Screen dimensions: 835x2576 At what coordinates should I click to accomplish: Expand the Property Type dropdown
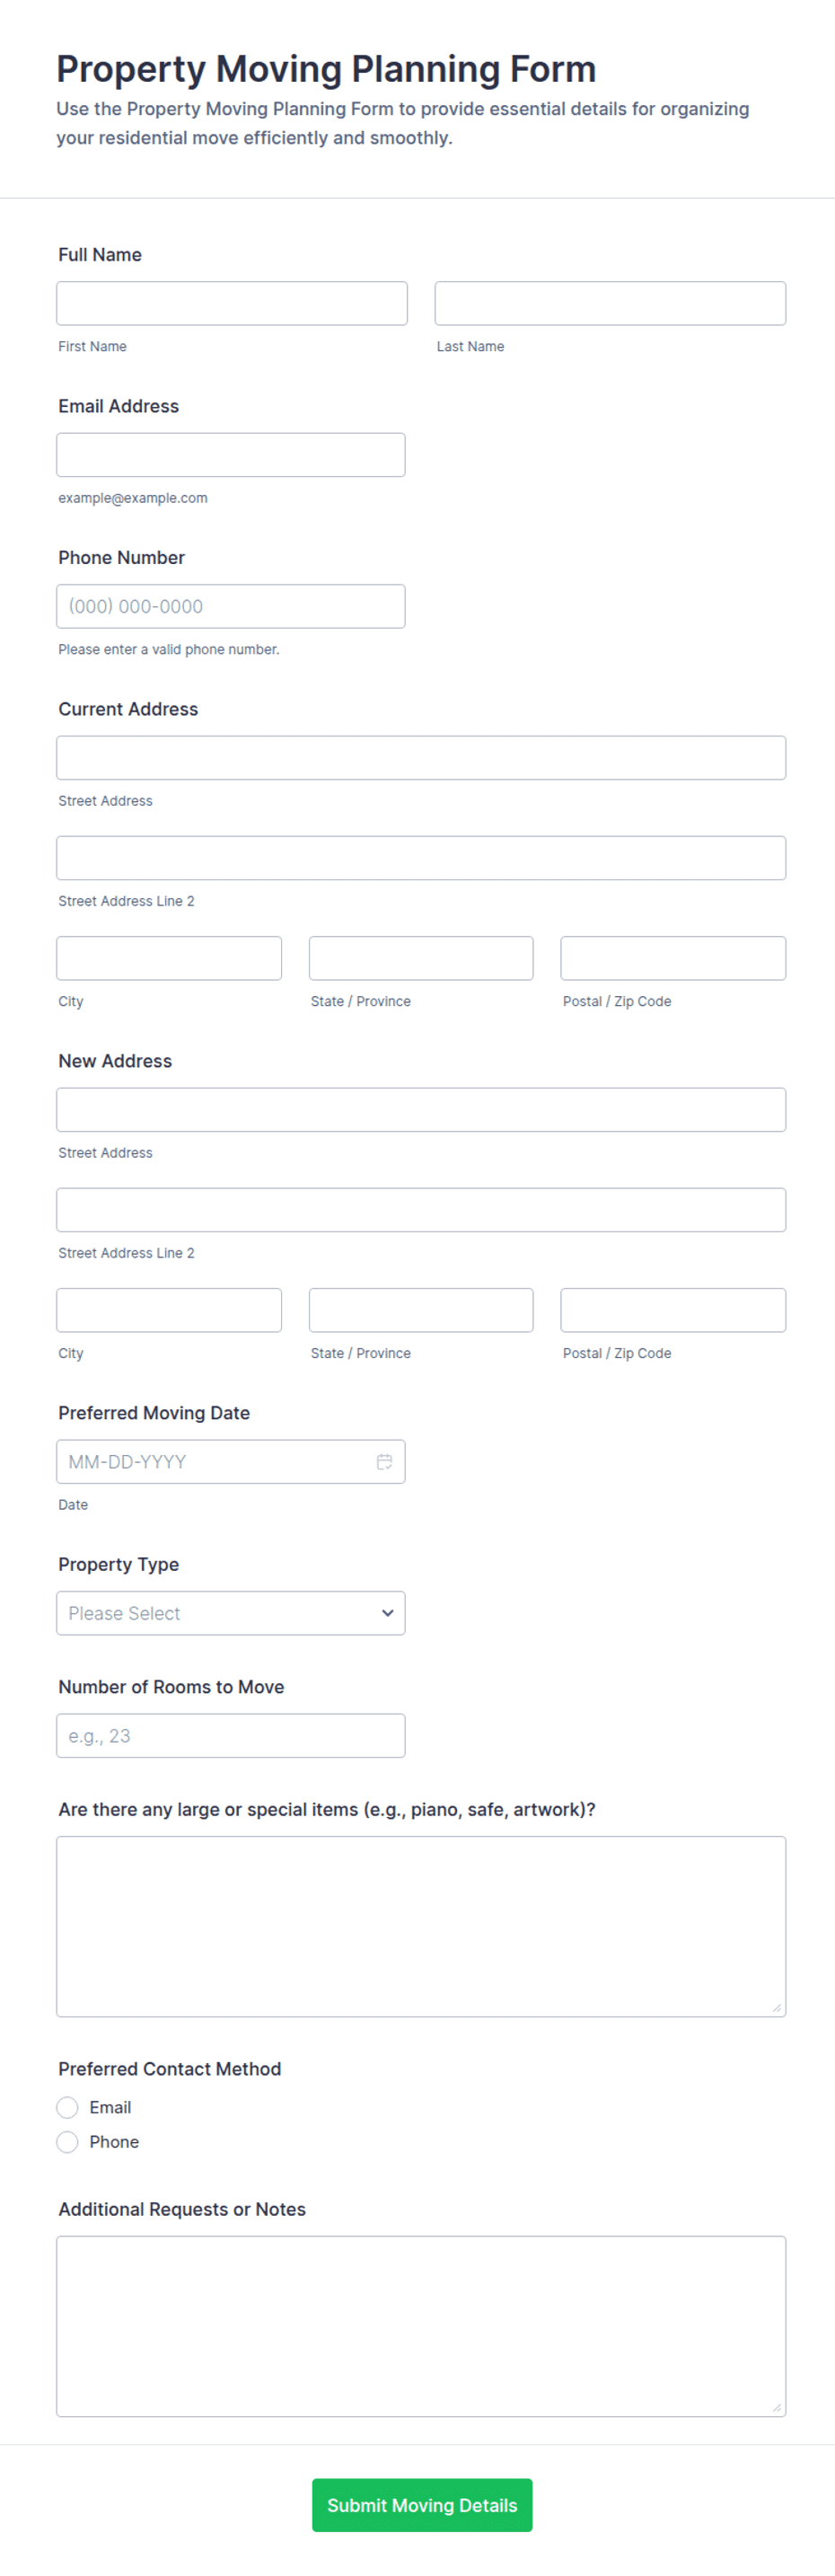[231, 1613]
